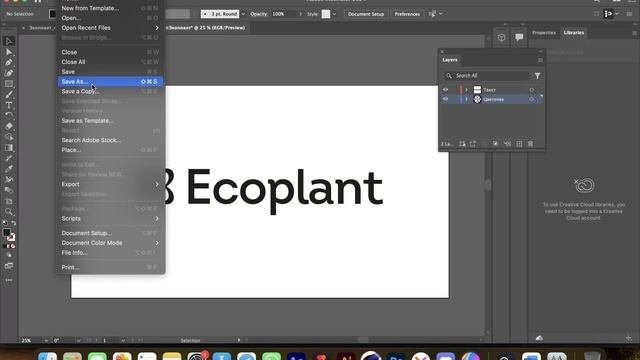Image resolution: width=640 pixels, height=360 pixels.
Task: Click the target circle of the top layer
Action: (531, 90)
